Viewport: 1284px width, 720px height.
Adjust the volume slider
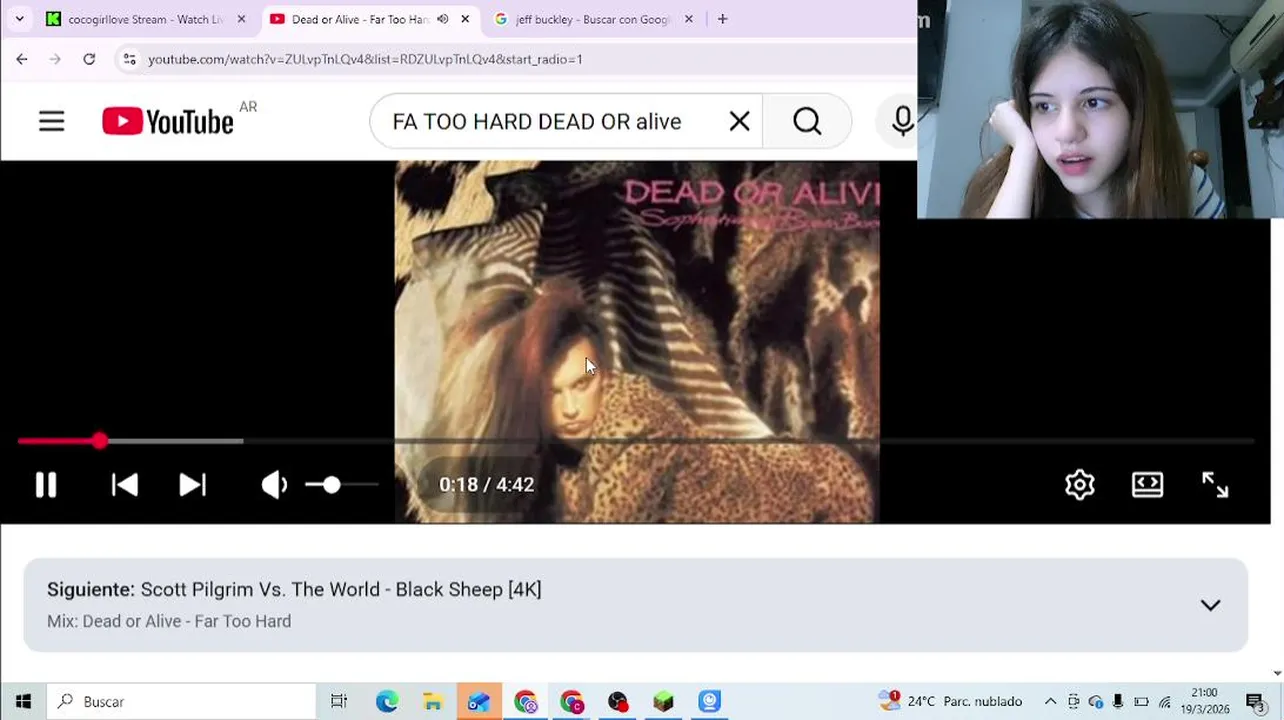(x=342, y=485)
